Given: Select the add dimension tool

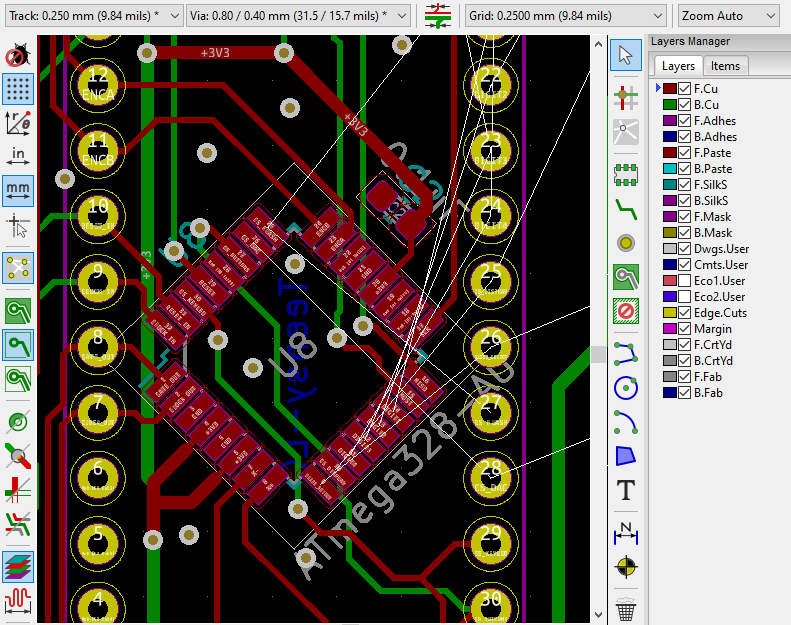Looking at the screenshot, I should [x=626, y=533].
